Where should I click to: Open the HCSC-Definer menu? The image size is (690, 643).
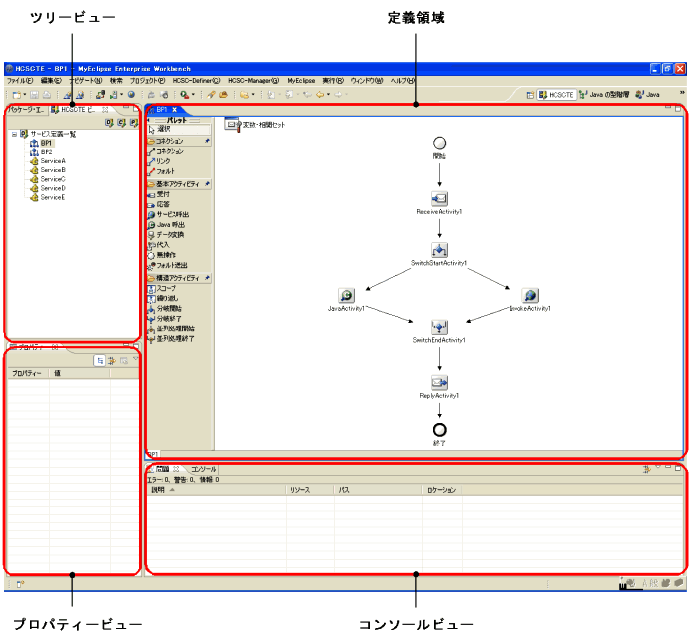coord(196,81)
